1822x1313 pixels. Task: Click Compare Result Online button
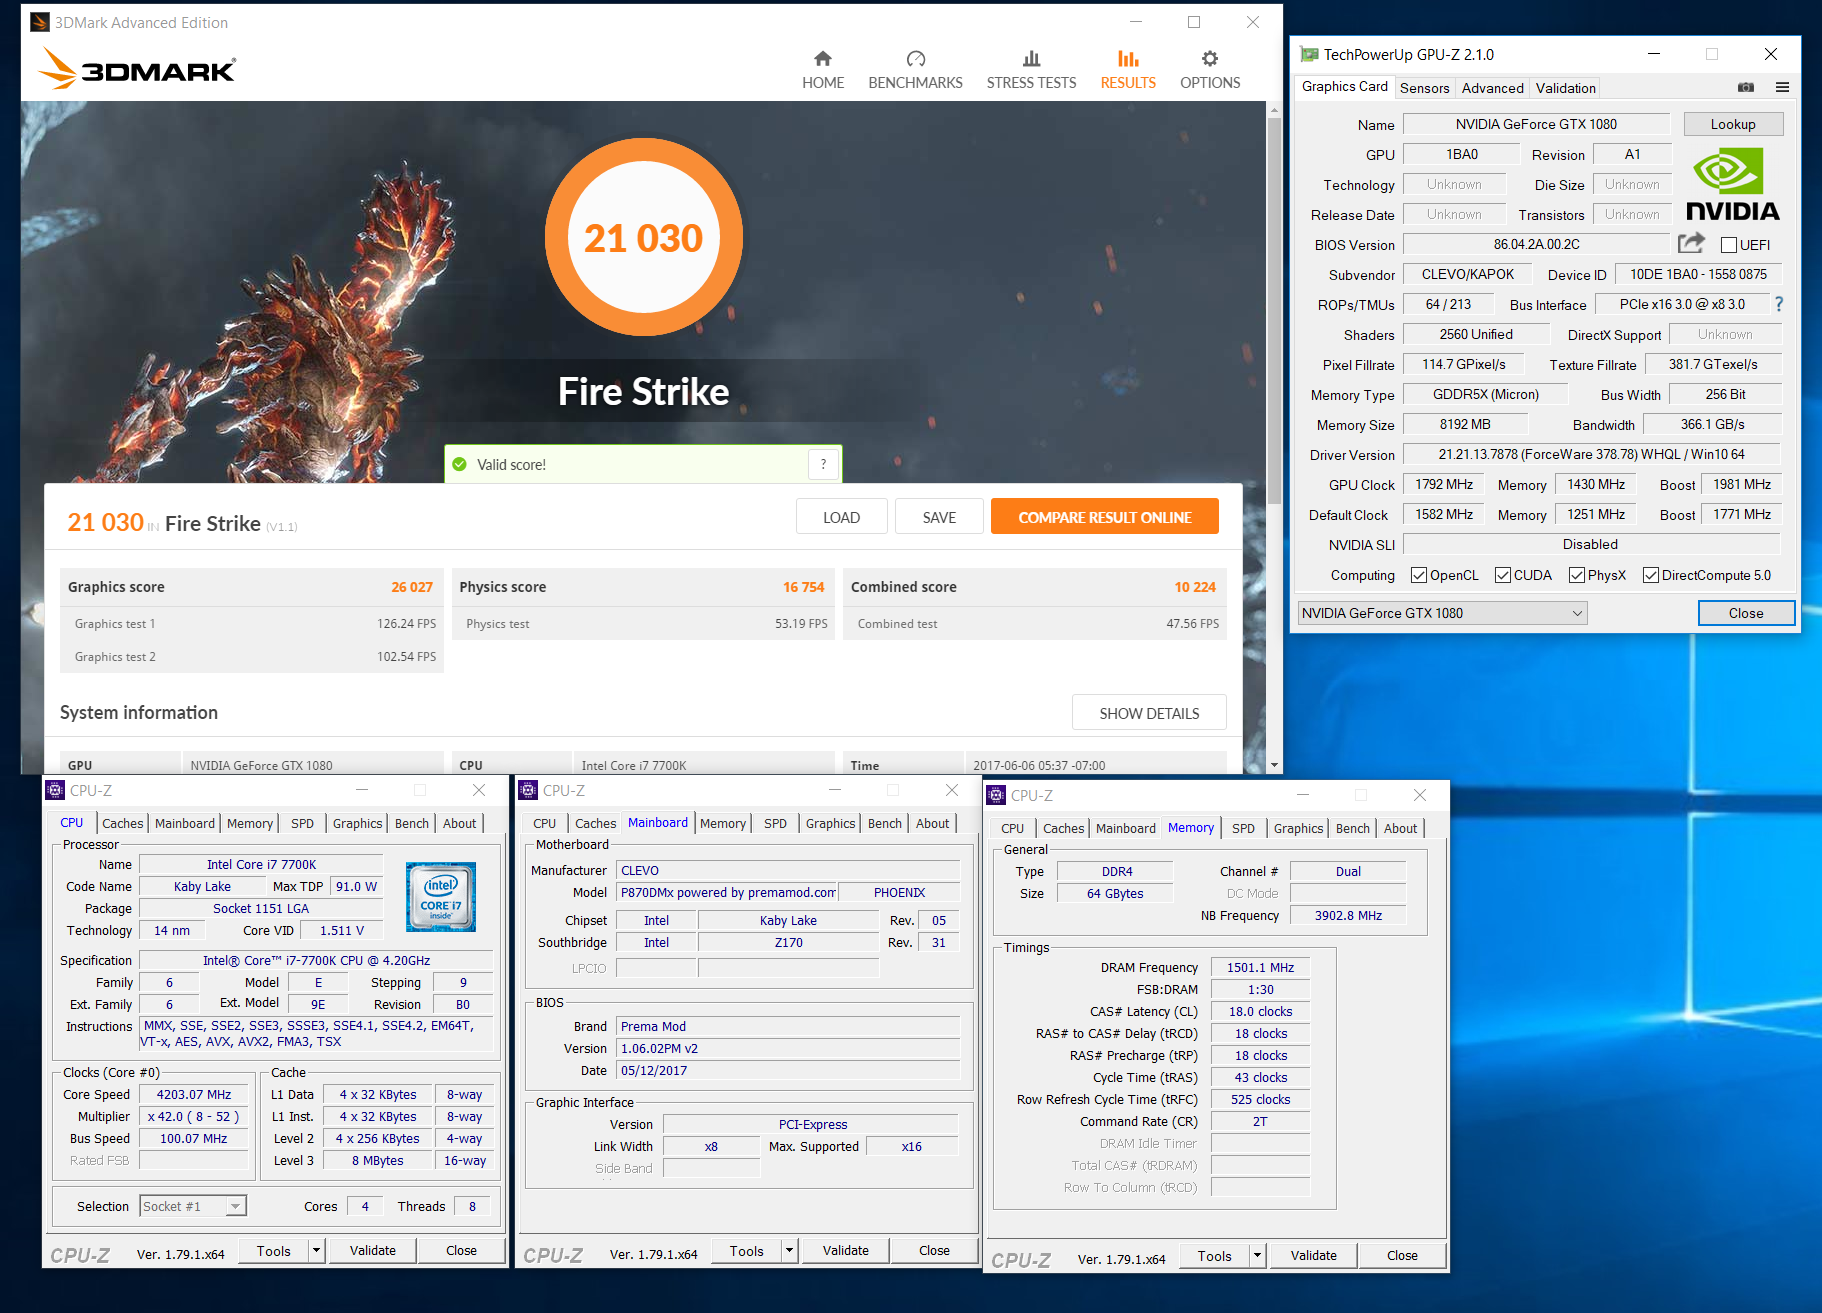coord(1104,517)
